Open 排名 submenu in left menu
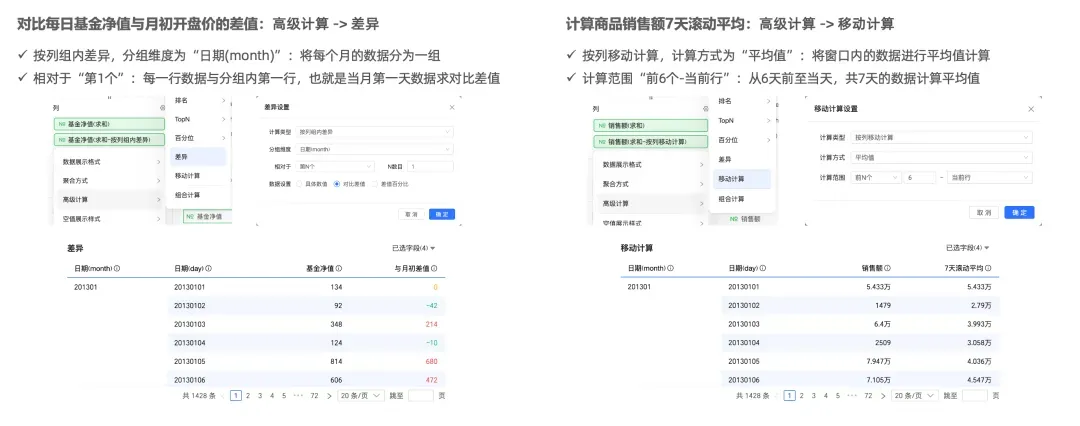The width and height of the screenshot is (1080, 426). tap(200, 101)
